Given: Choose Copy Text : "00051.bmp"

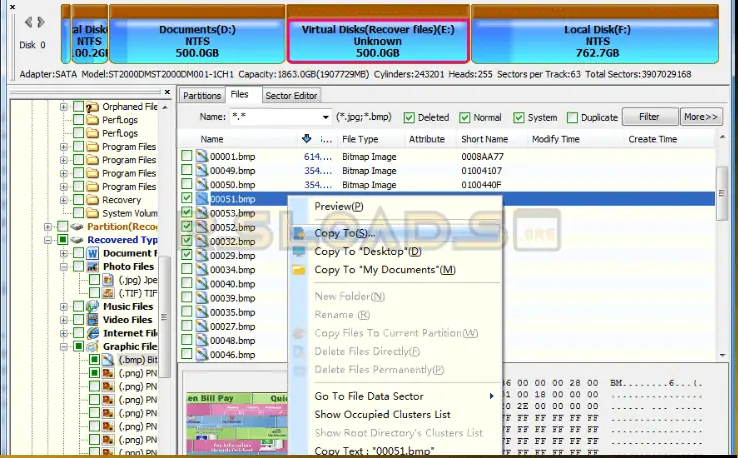Looking at the screenshot, I should tap(374, 450).
